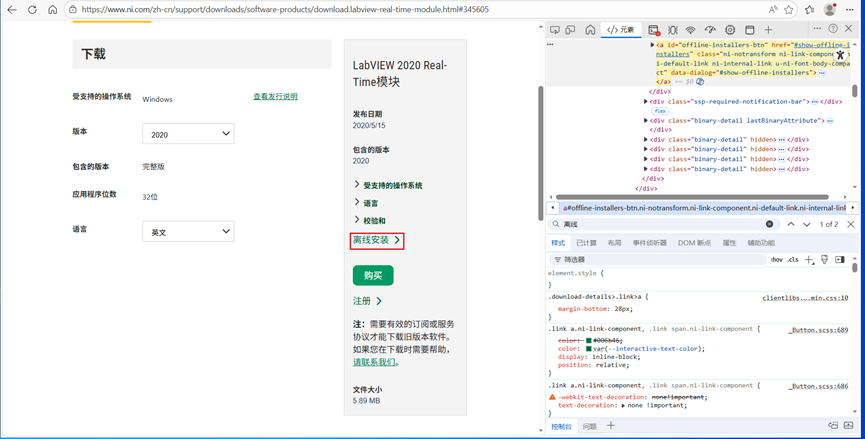Image resolution: width=865 pixels, height=439 pixels.
Task: Close the DevTools find bar
Action: pyautogui.click(x=850, y=224)
